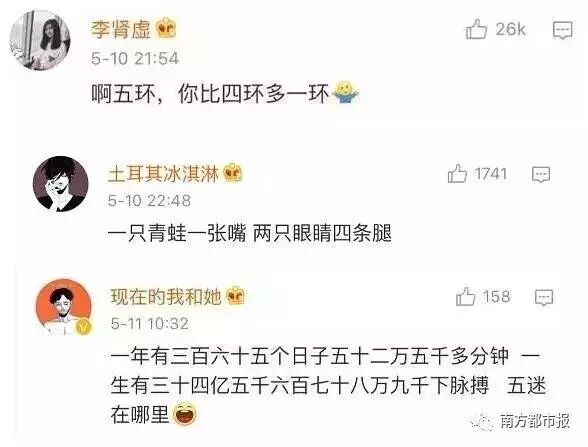The image size is (588, 447).
Task: Open 现在的我和她's orange avatar
Action: (63, 307)
